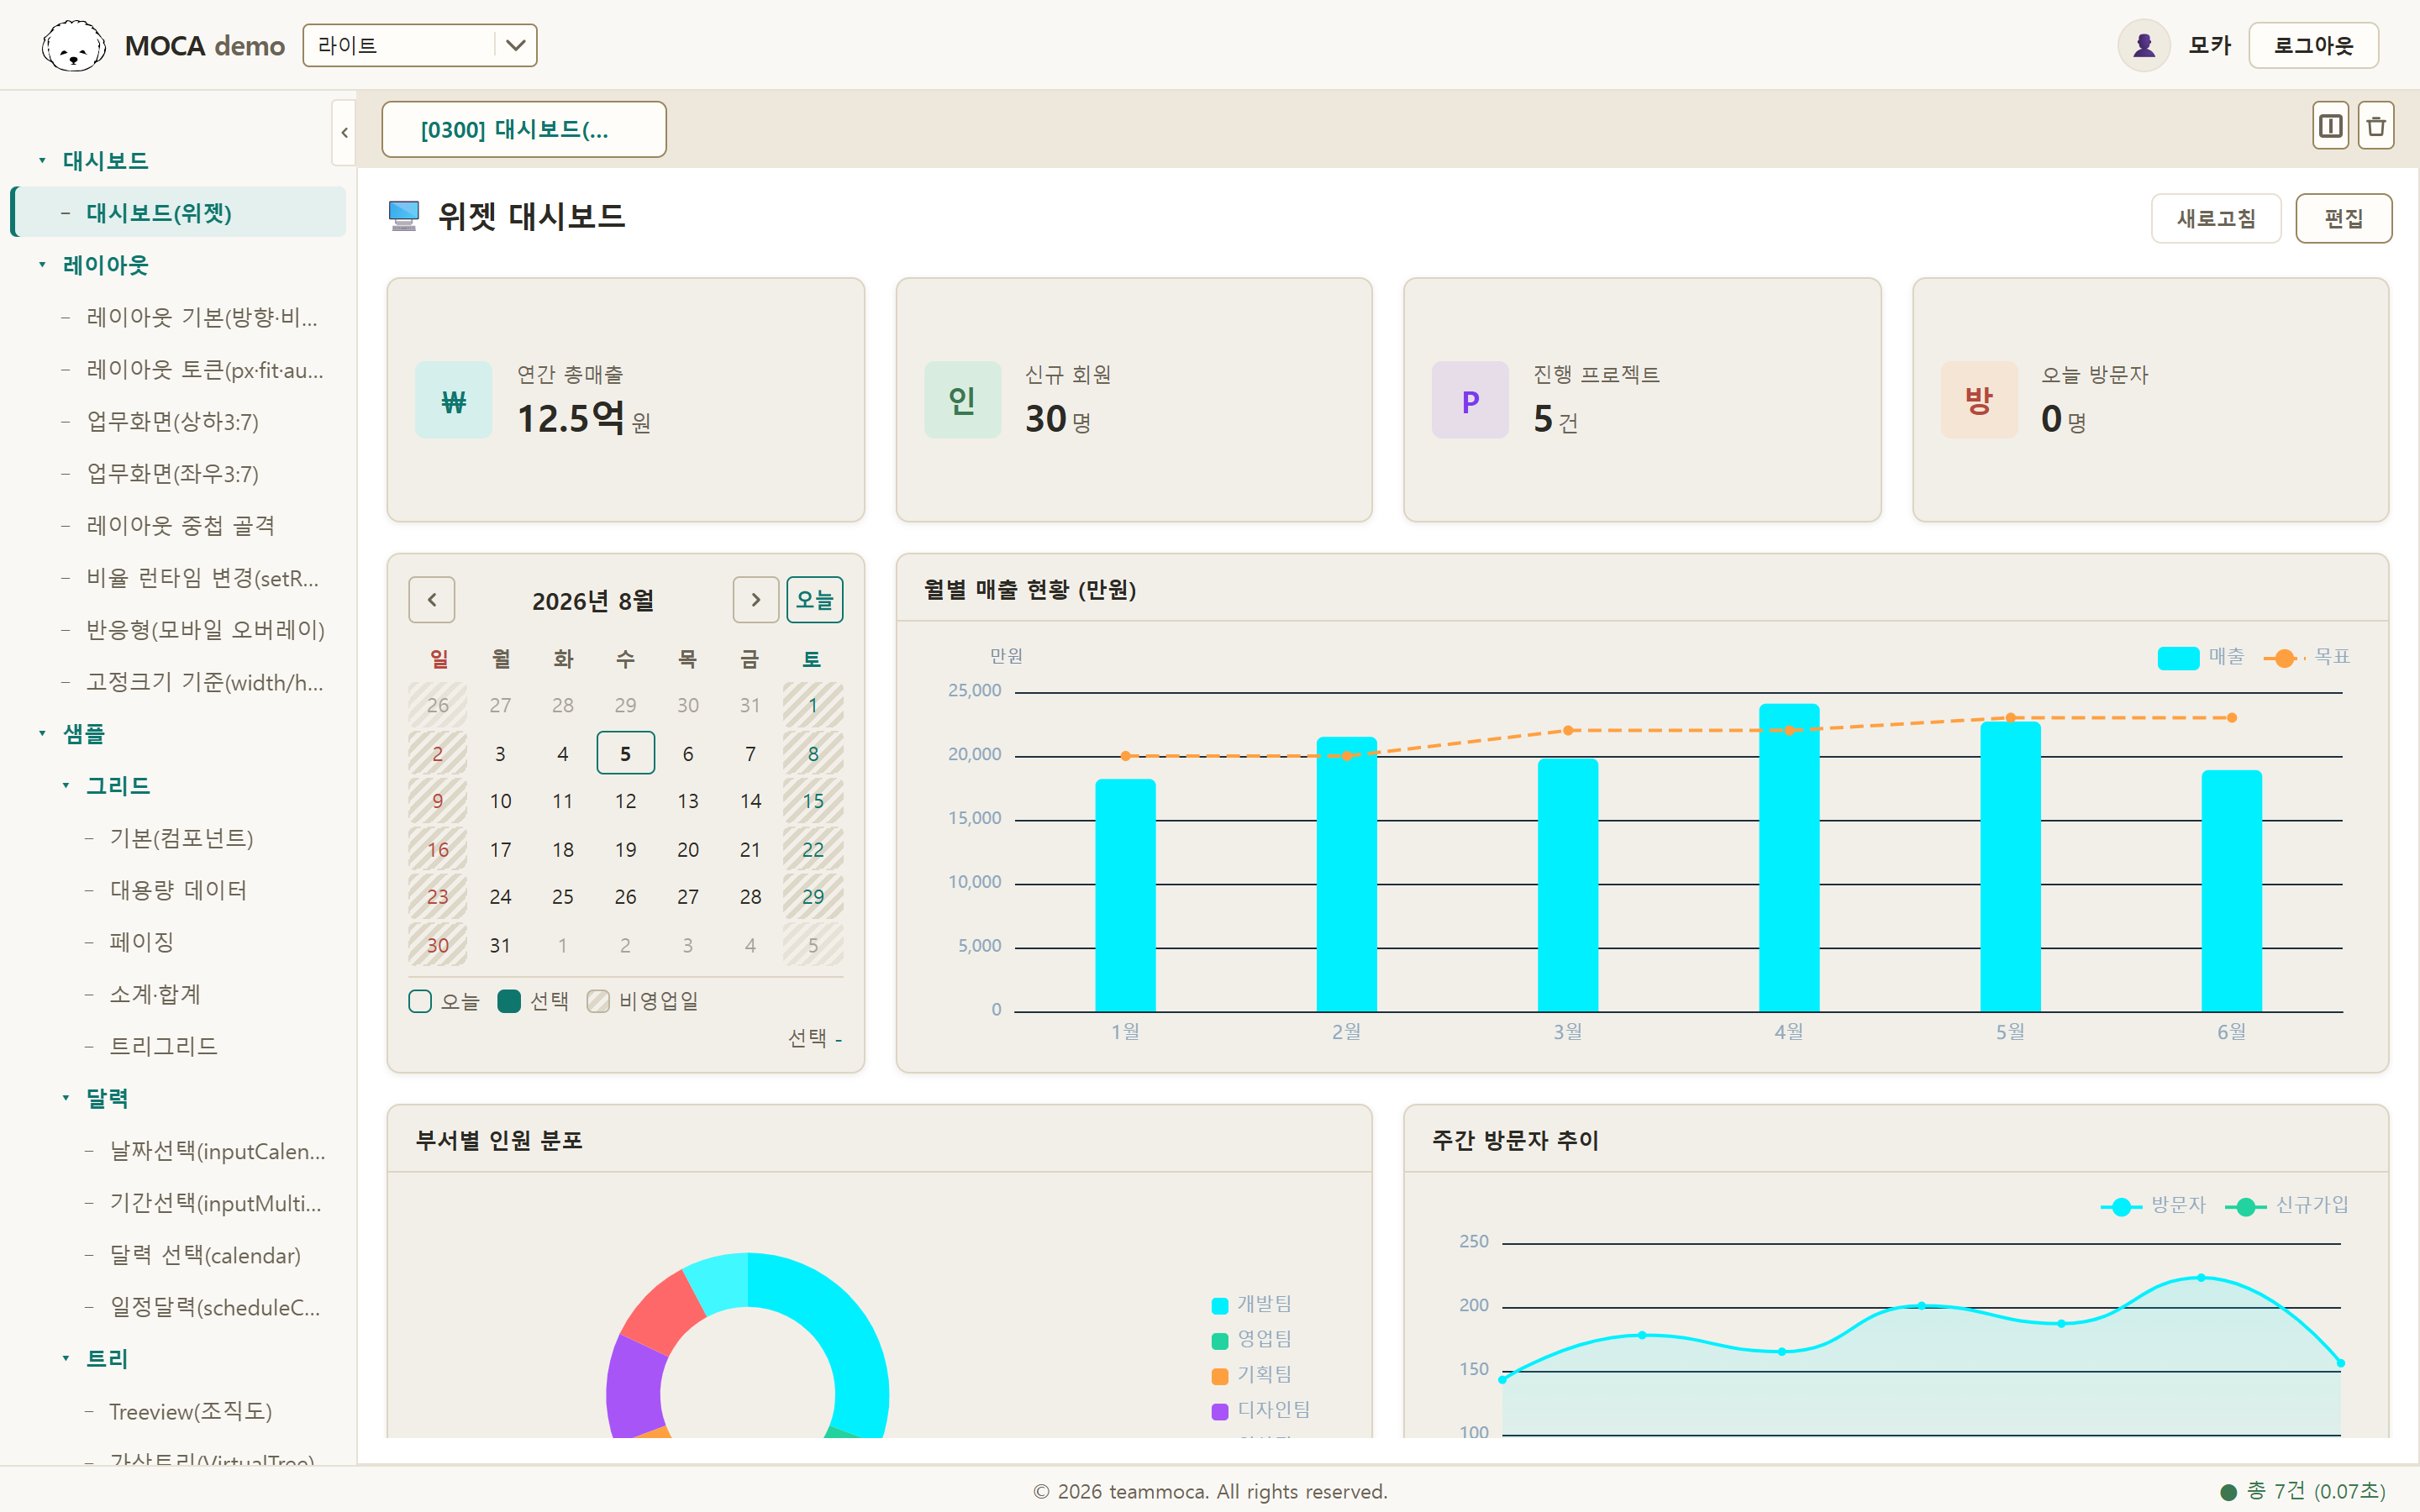Open 업무화면(좌우3:7) menu item

[173, 473]
